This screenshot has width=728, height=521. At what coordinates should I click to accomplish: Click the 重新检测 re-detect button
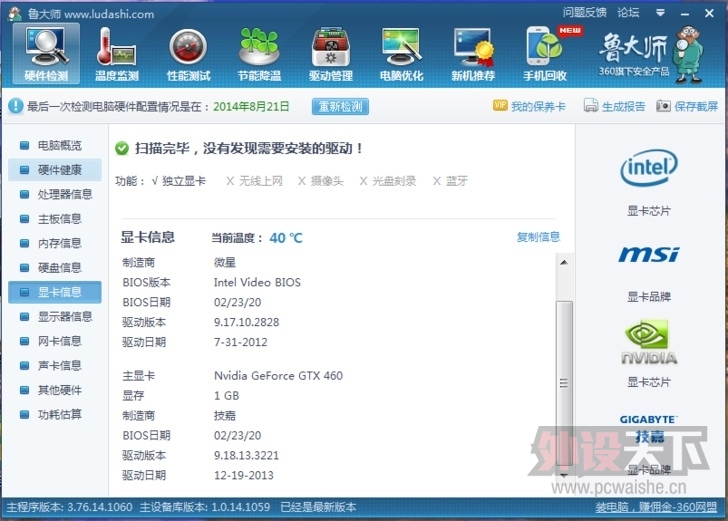(340, 106)
